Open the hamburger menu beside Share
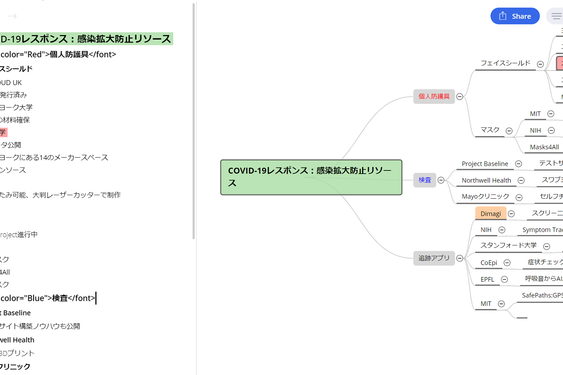Image resolution: width=563 pixels, height=375 pixels. (555, 16)
